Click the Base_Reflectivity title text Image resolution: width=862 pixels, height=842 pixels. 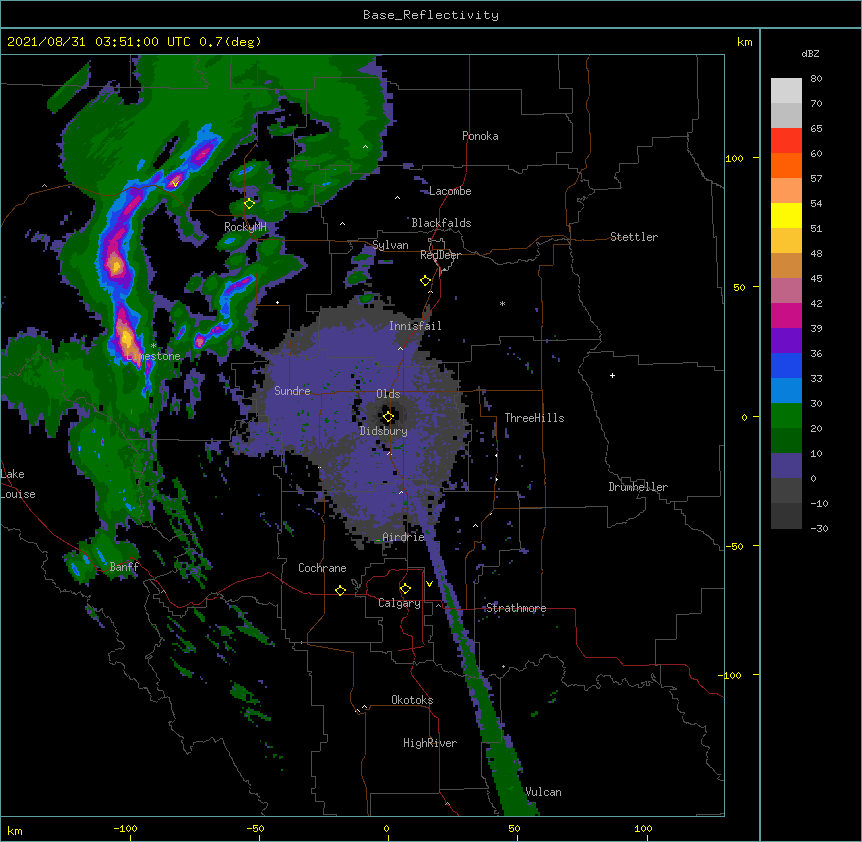point(431,15)
